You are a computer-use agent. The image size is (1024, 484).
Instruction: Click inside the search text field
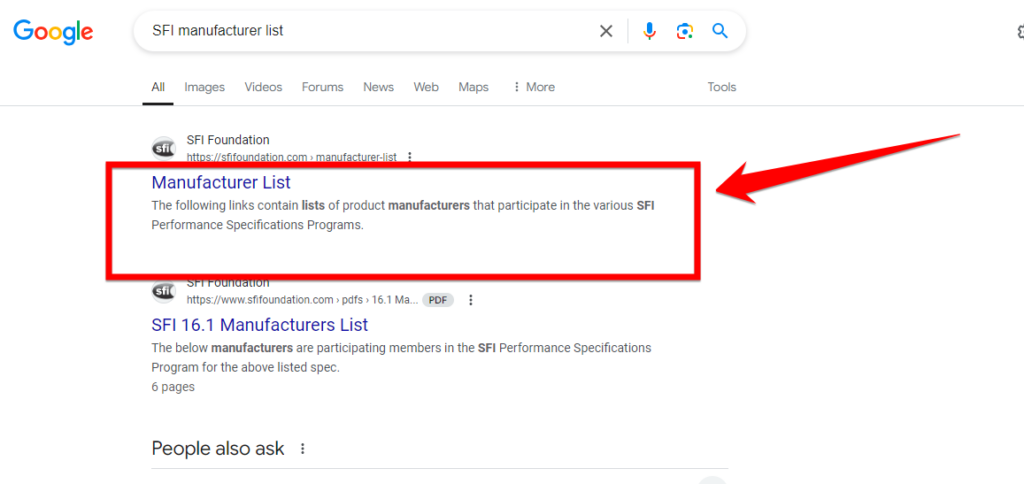point(369,31)
